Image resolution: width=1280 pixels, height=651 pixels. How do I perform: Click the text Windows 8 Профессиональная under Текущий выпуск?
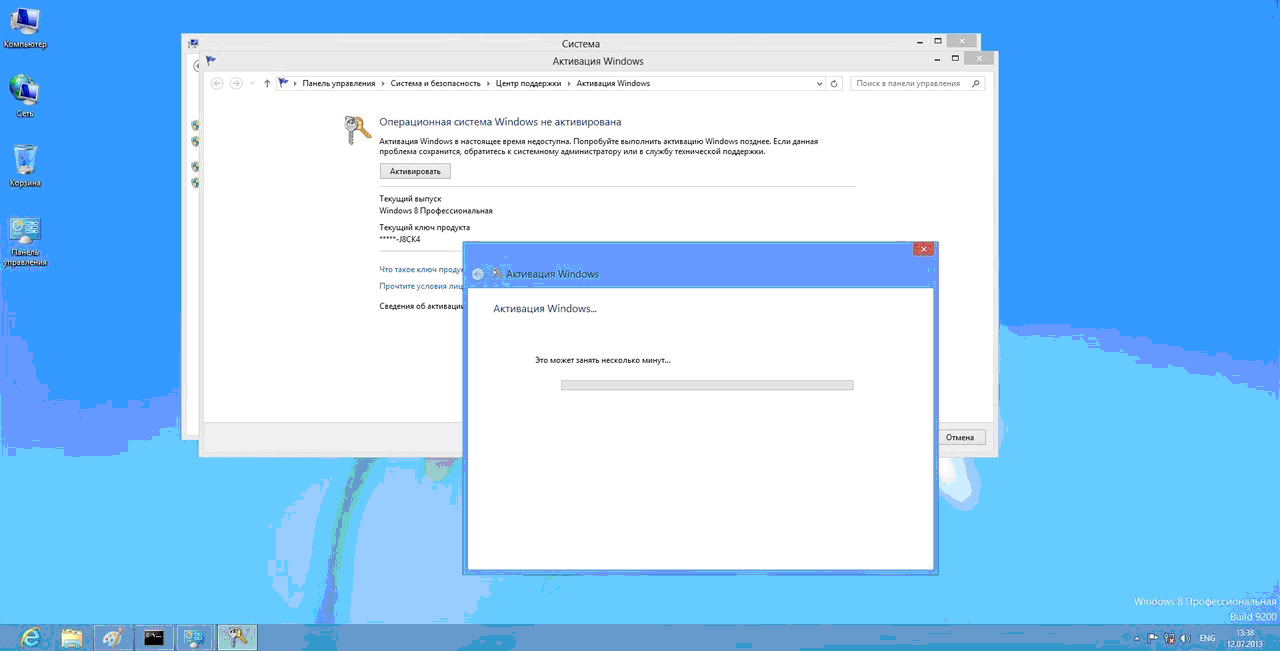click(436, 211)
